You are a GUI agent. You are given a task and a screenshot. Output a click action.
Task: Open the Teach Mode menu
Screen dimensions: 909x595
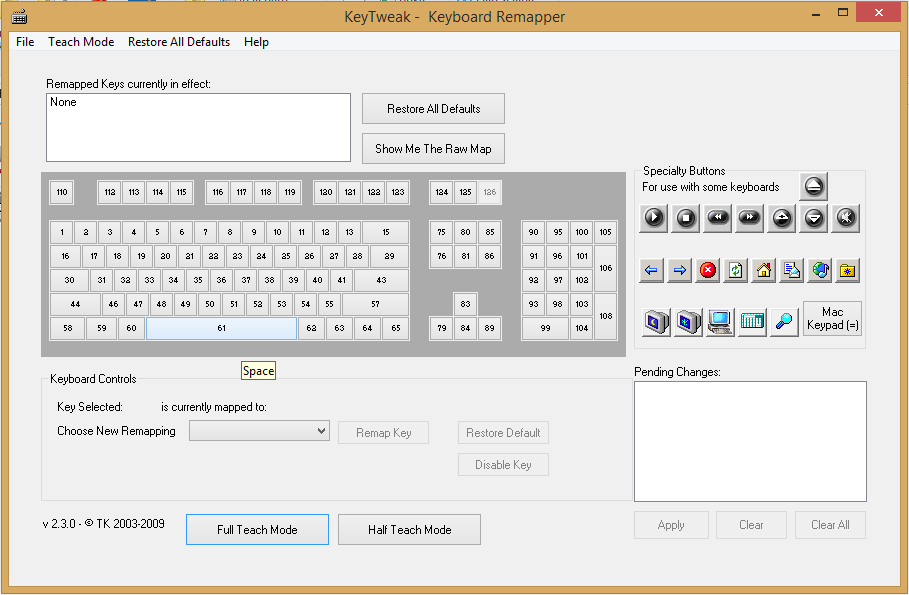click(x=81, y=42)
